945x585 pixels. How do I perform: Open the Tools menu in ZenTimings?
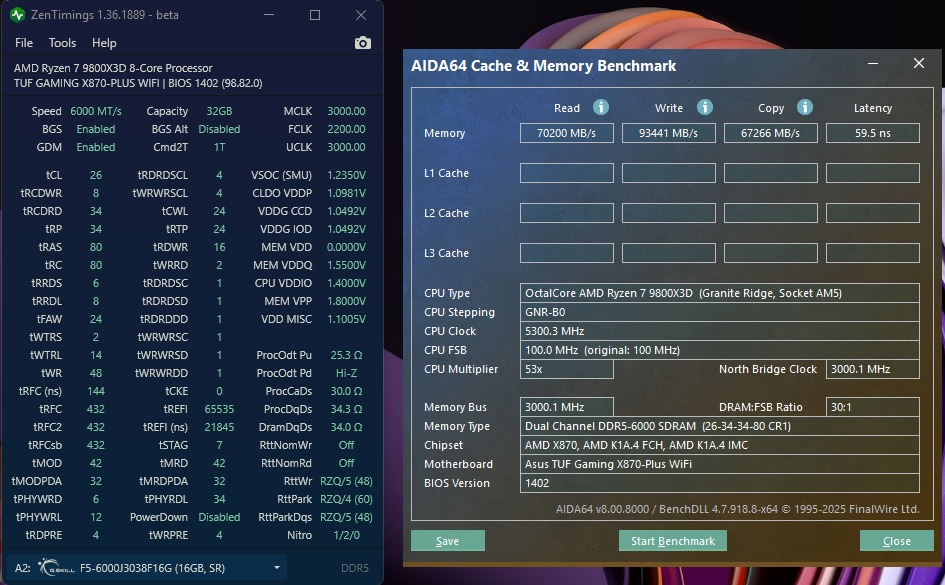[x=62, y=43]
